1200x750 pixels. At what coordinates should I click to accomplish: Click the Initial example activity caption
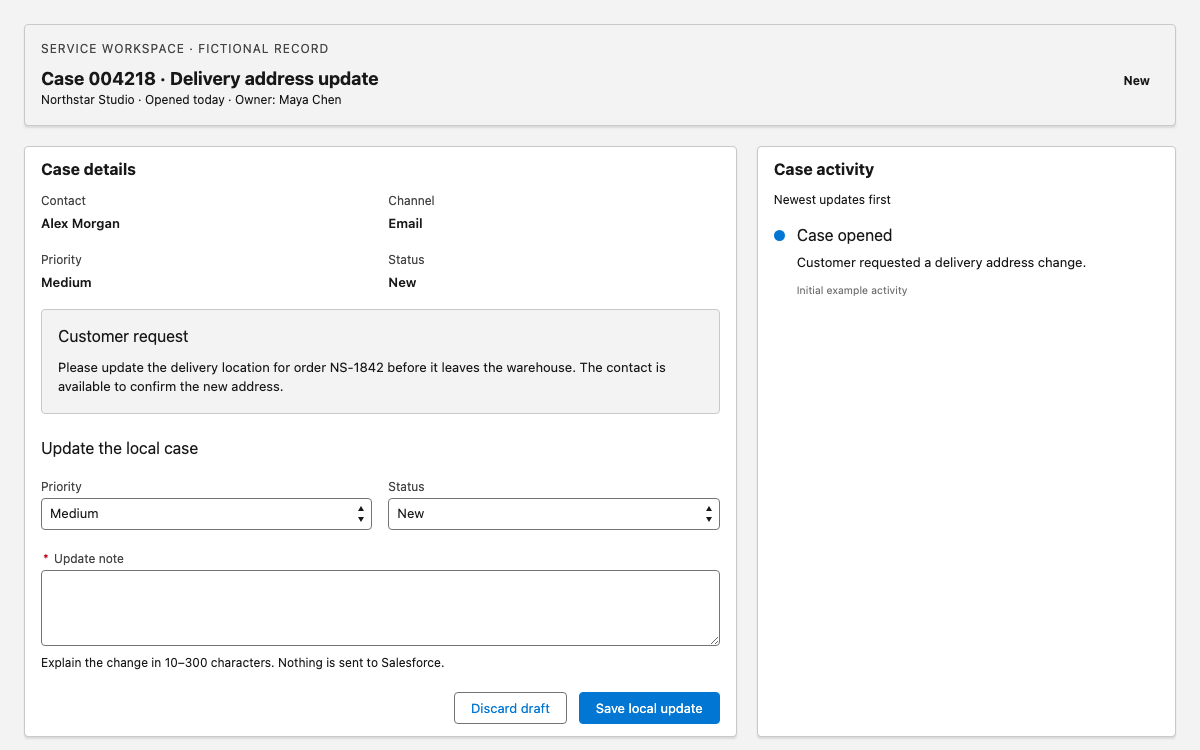[852, 291]
